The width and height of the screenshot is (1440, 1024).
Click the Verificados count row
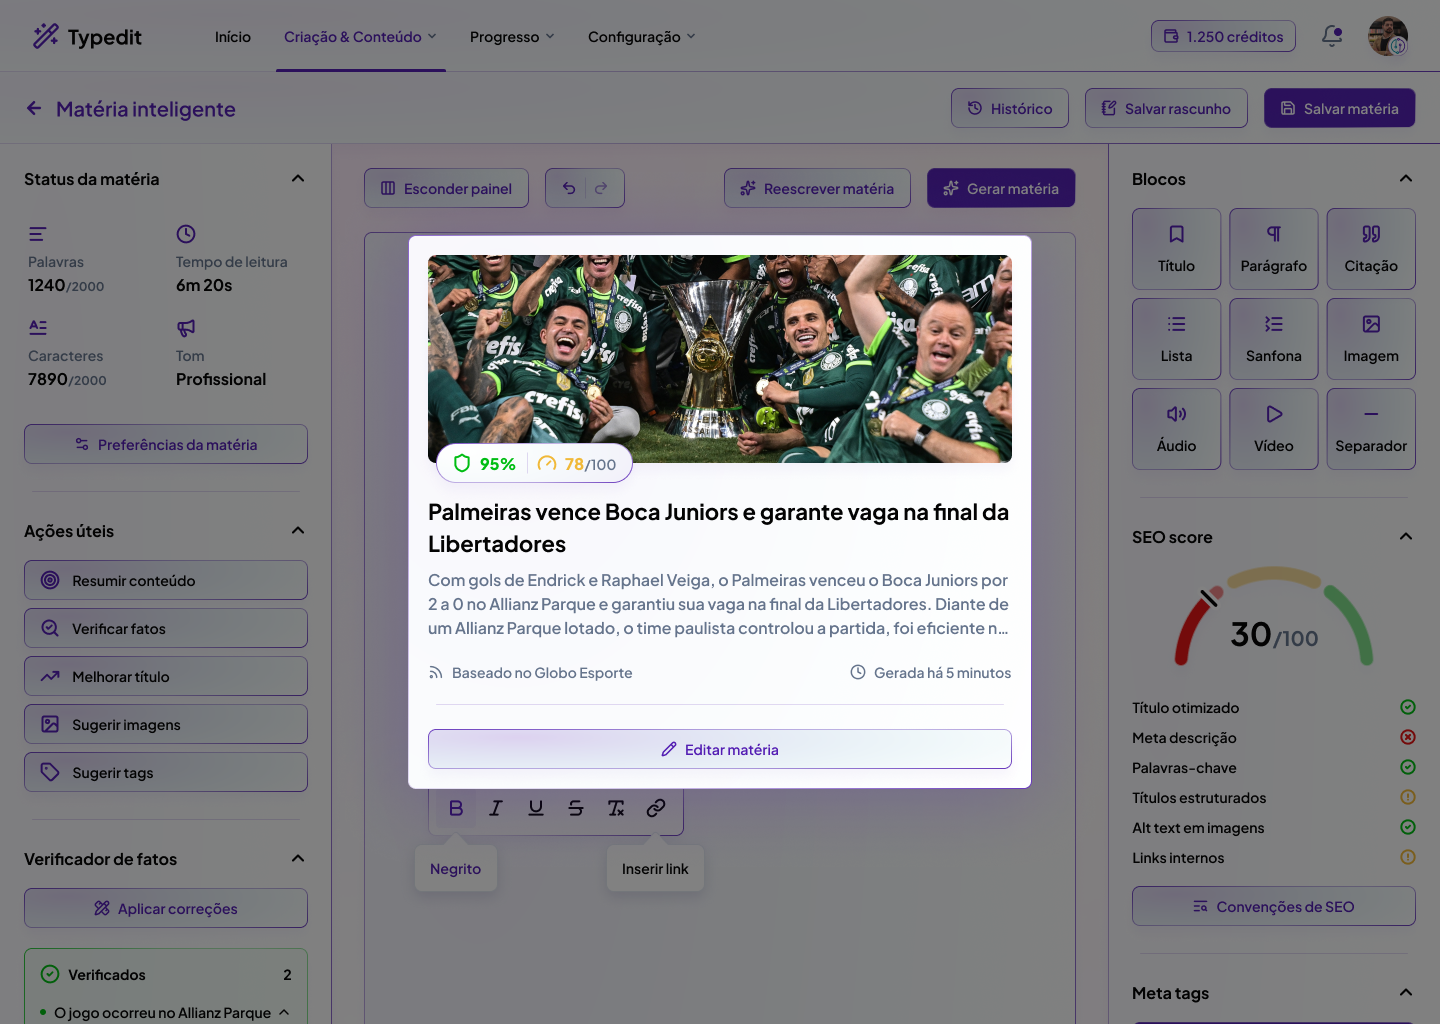point(166,974)
